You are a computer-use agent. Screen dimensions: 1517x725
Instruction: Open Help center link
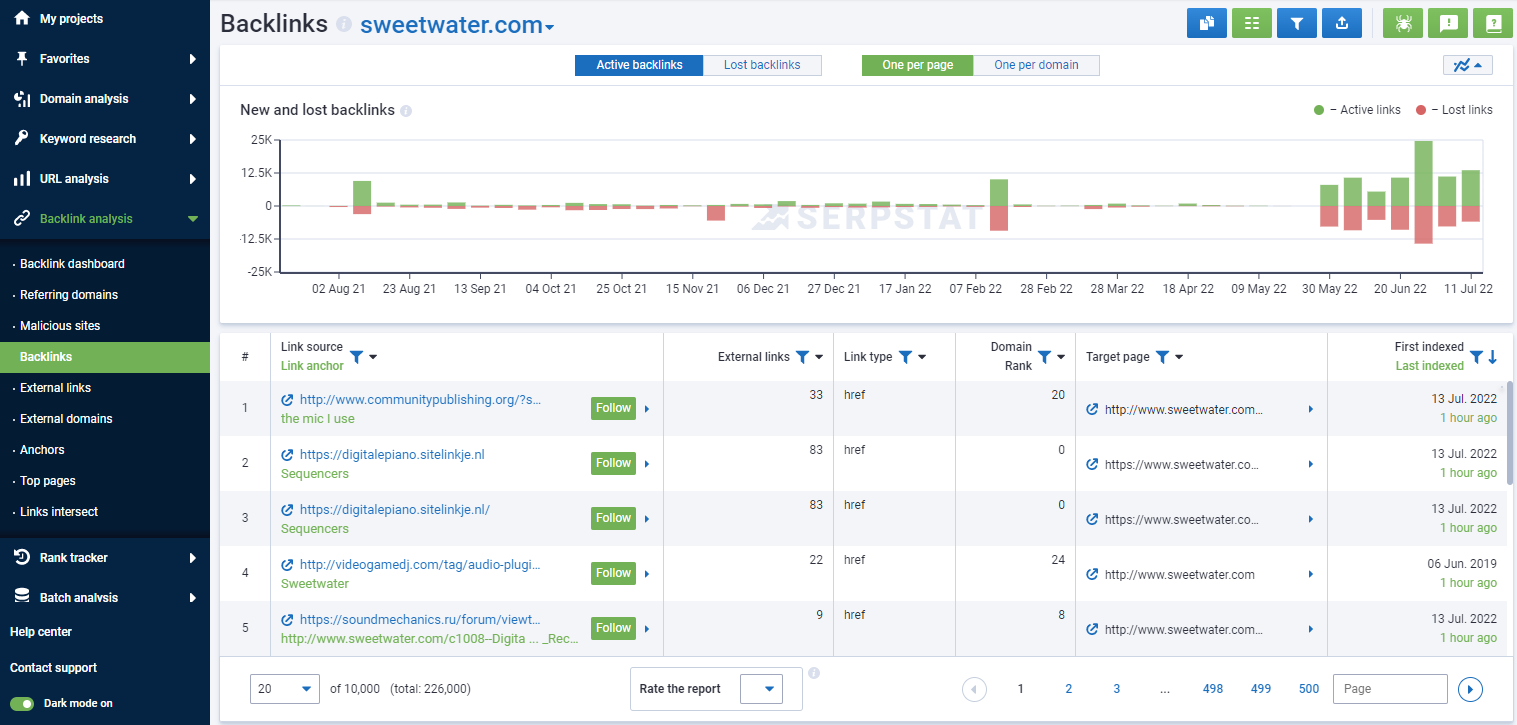(41, 632)
